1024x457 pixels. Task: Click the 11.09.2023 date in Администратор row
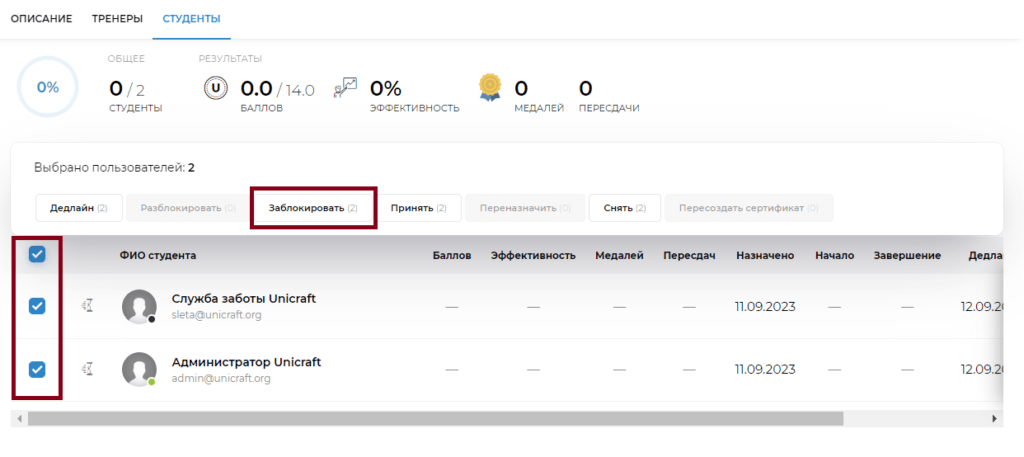765,370
